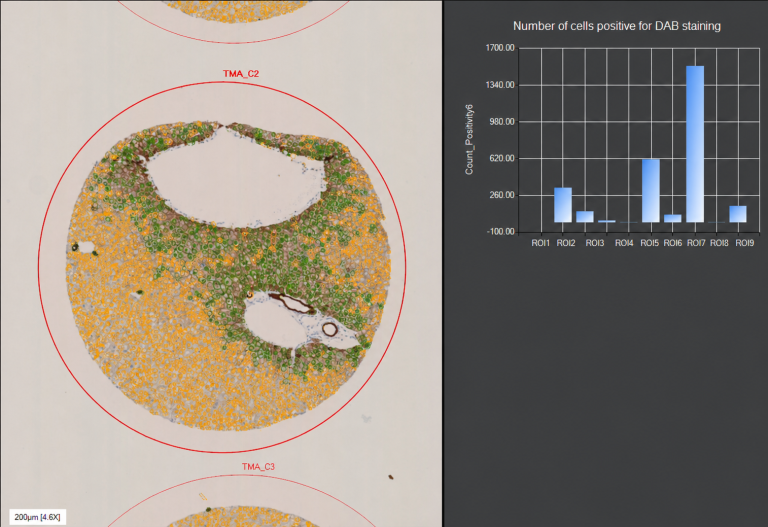Select the ROI5 bar in the chart
This screenshot has height=527, width=768.
tap(651, 191)
